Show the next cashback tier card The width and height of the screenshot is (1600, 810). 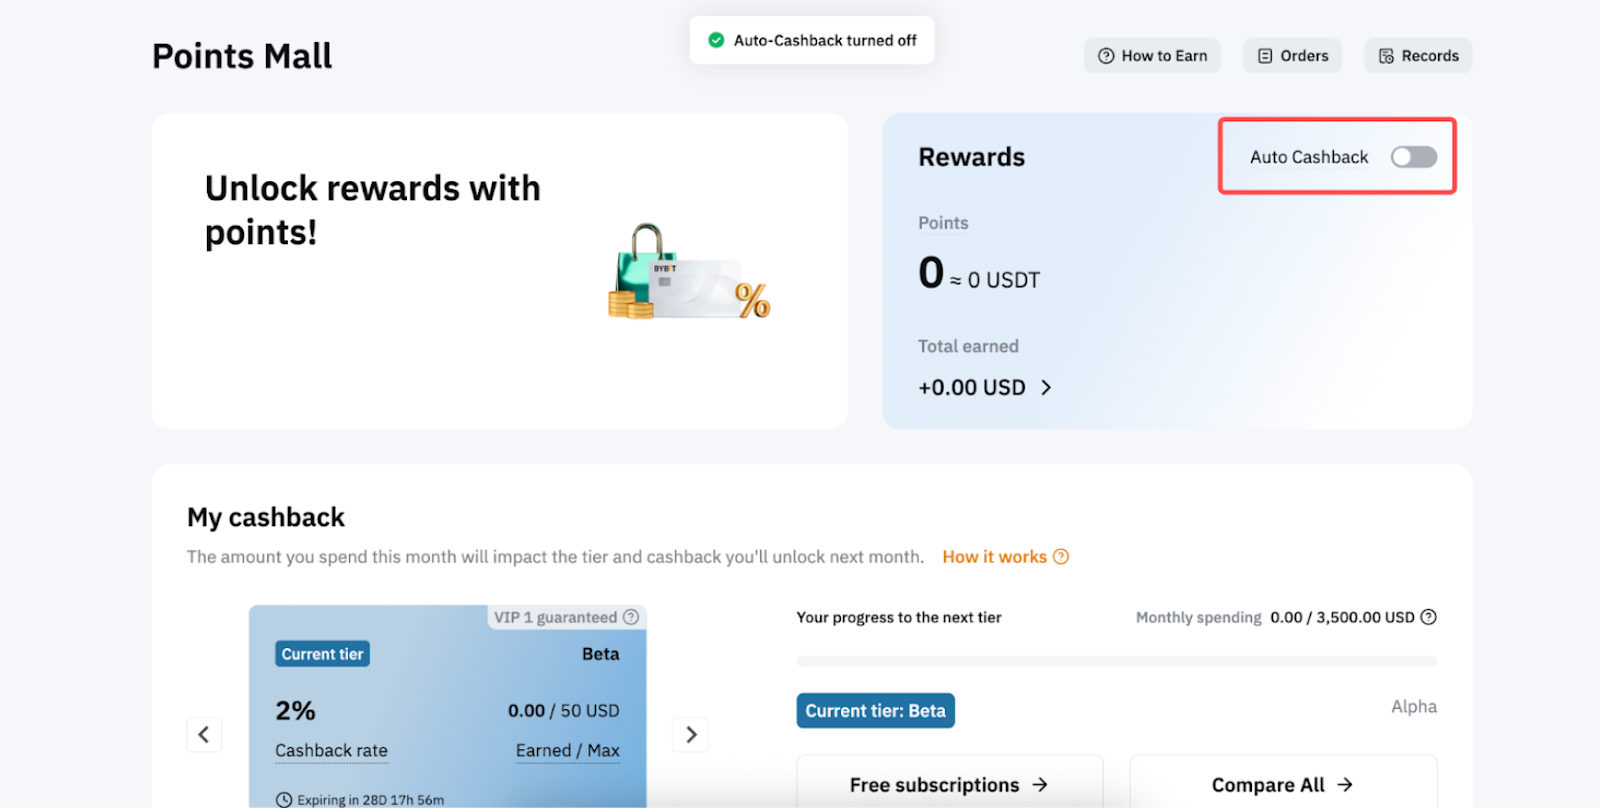691,735
